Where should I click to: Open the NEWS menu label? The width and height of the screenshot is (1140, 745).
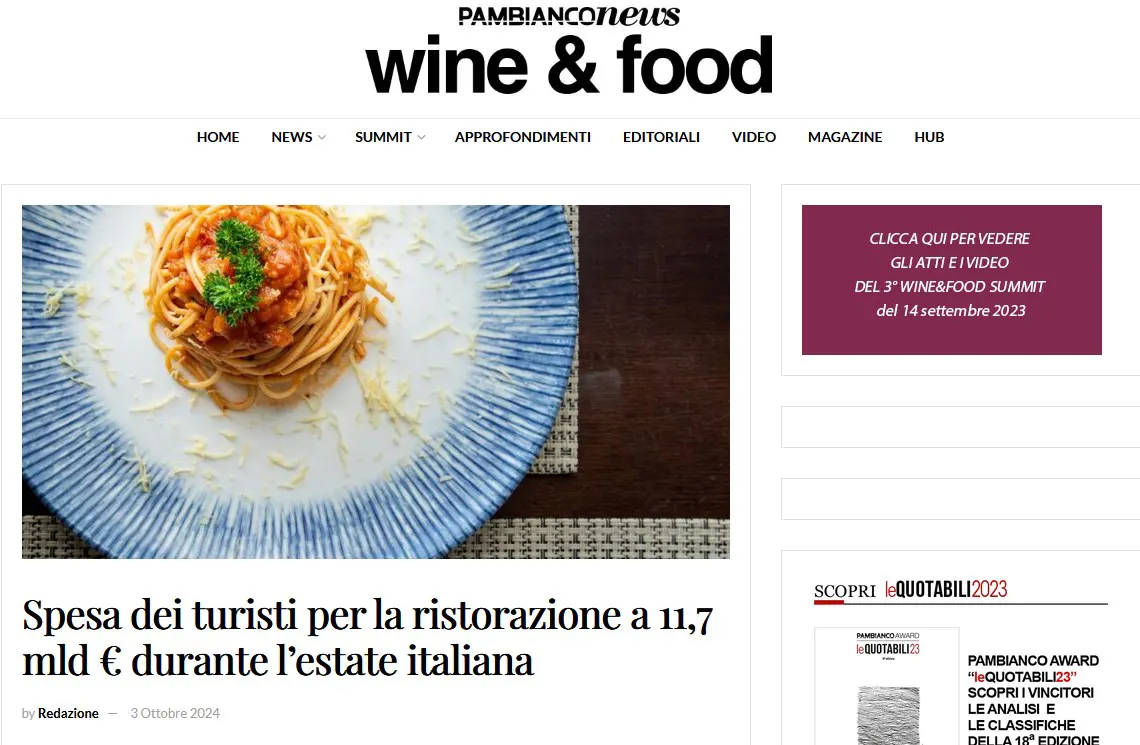292,137
